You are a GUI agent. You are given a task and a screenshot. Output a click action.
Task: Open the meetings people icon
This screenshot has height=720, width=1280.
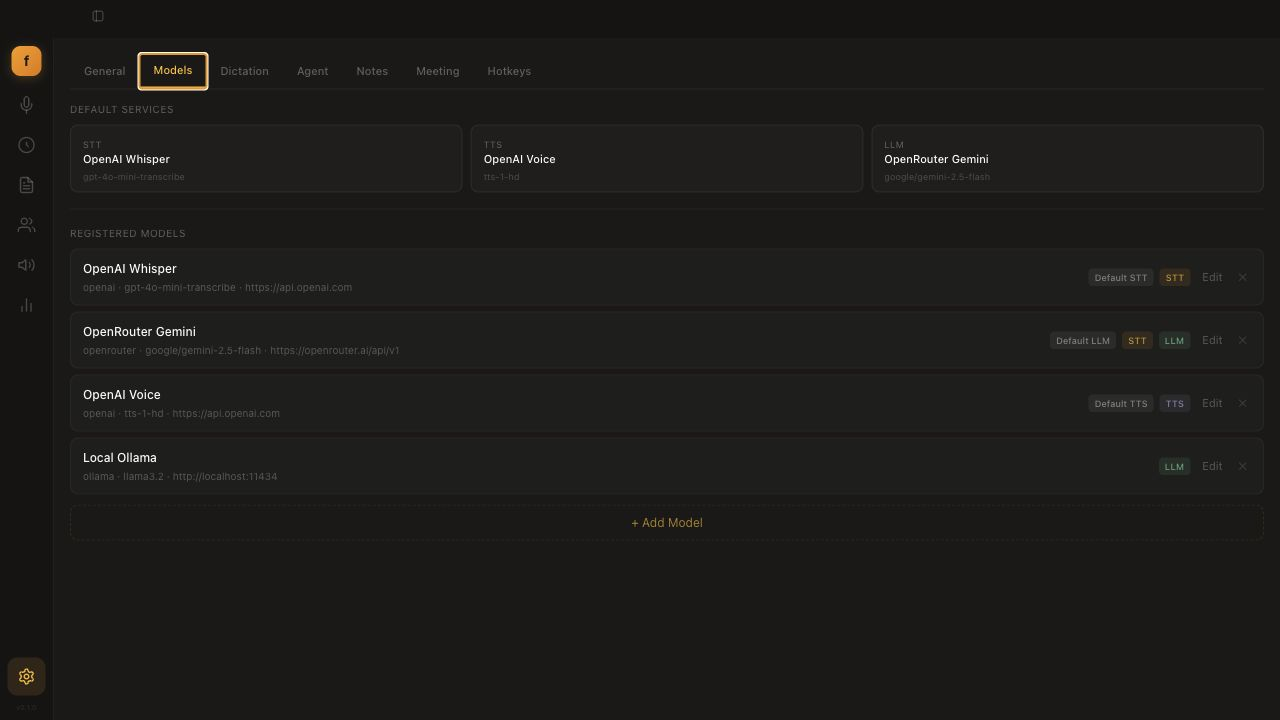[x=26, y=225]
